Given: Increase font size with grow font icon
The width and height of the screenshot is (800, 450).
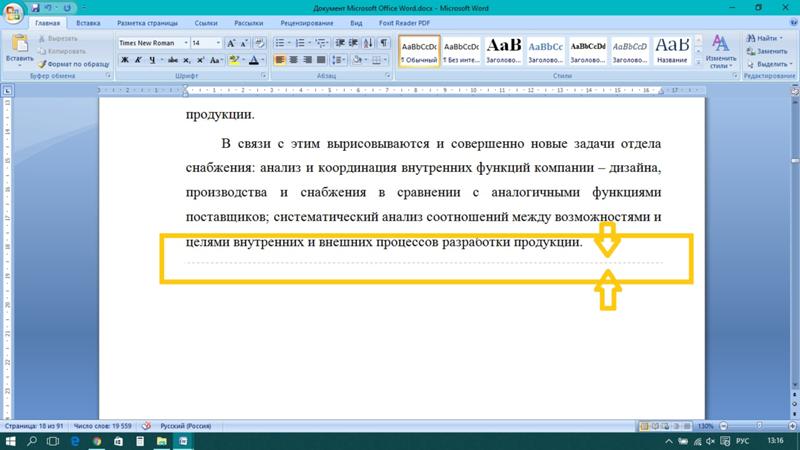Looking at the screenshot, I should pos(231,43).
